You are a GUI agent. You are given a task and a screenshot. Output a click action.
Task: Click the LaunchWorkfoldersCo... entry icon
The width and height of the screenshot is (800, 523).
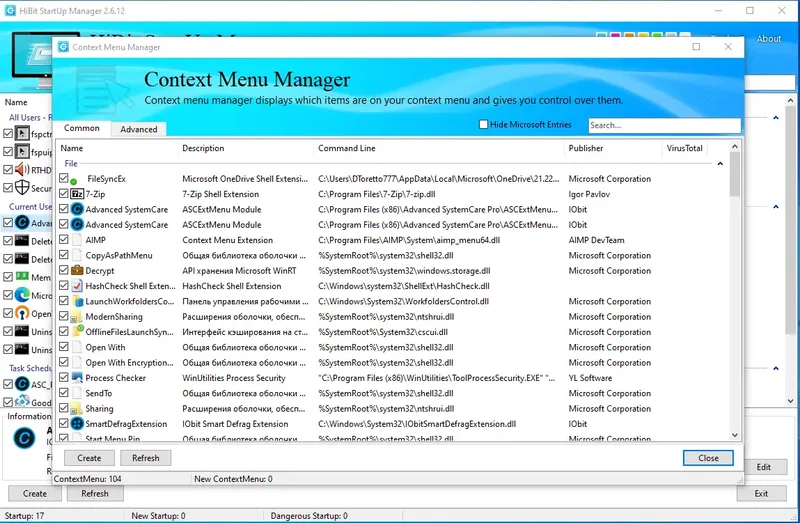click(x=77, y=301)
